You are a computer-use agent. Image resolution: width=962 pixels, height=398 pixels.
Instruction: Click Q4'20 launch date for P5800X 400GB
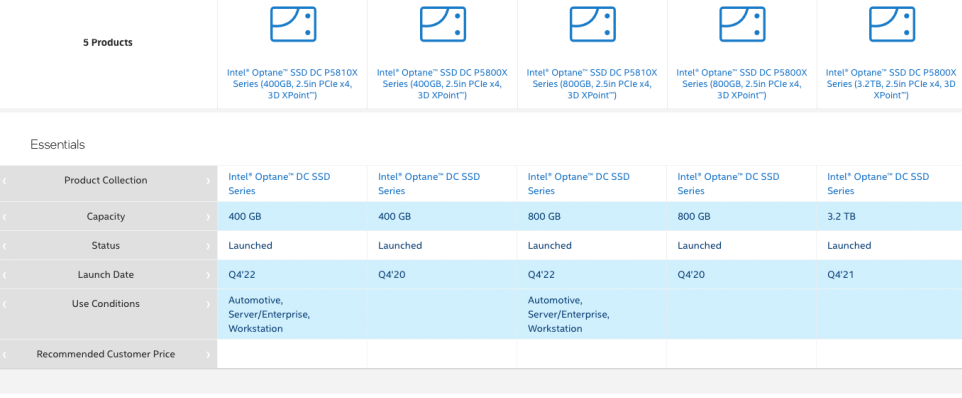coord(391,275)
